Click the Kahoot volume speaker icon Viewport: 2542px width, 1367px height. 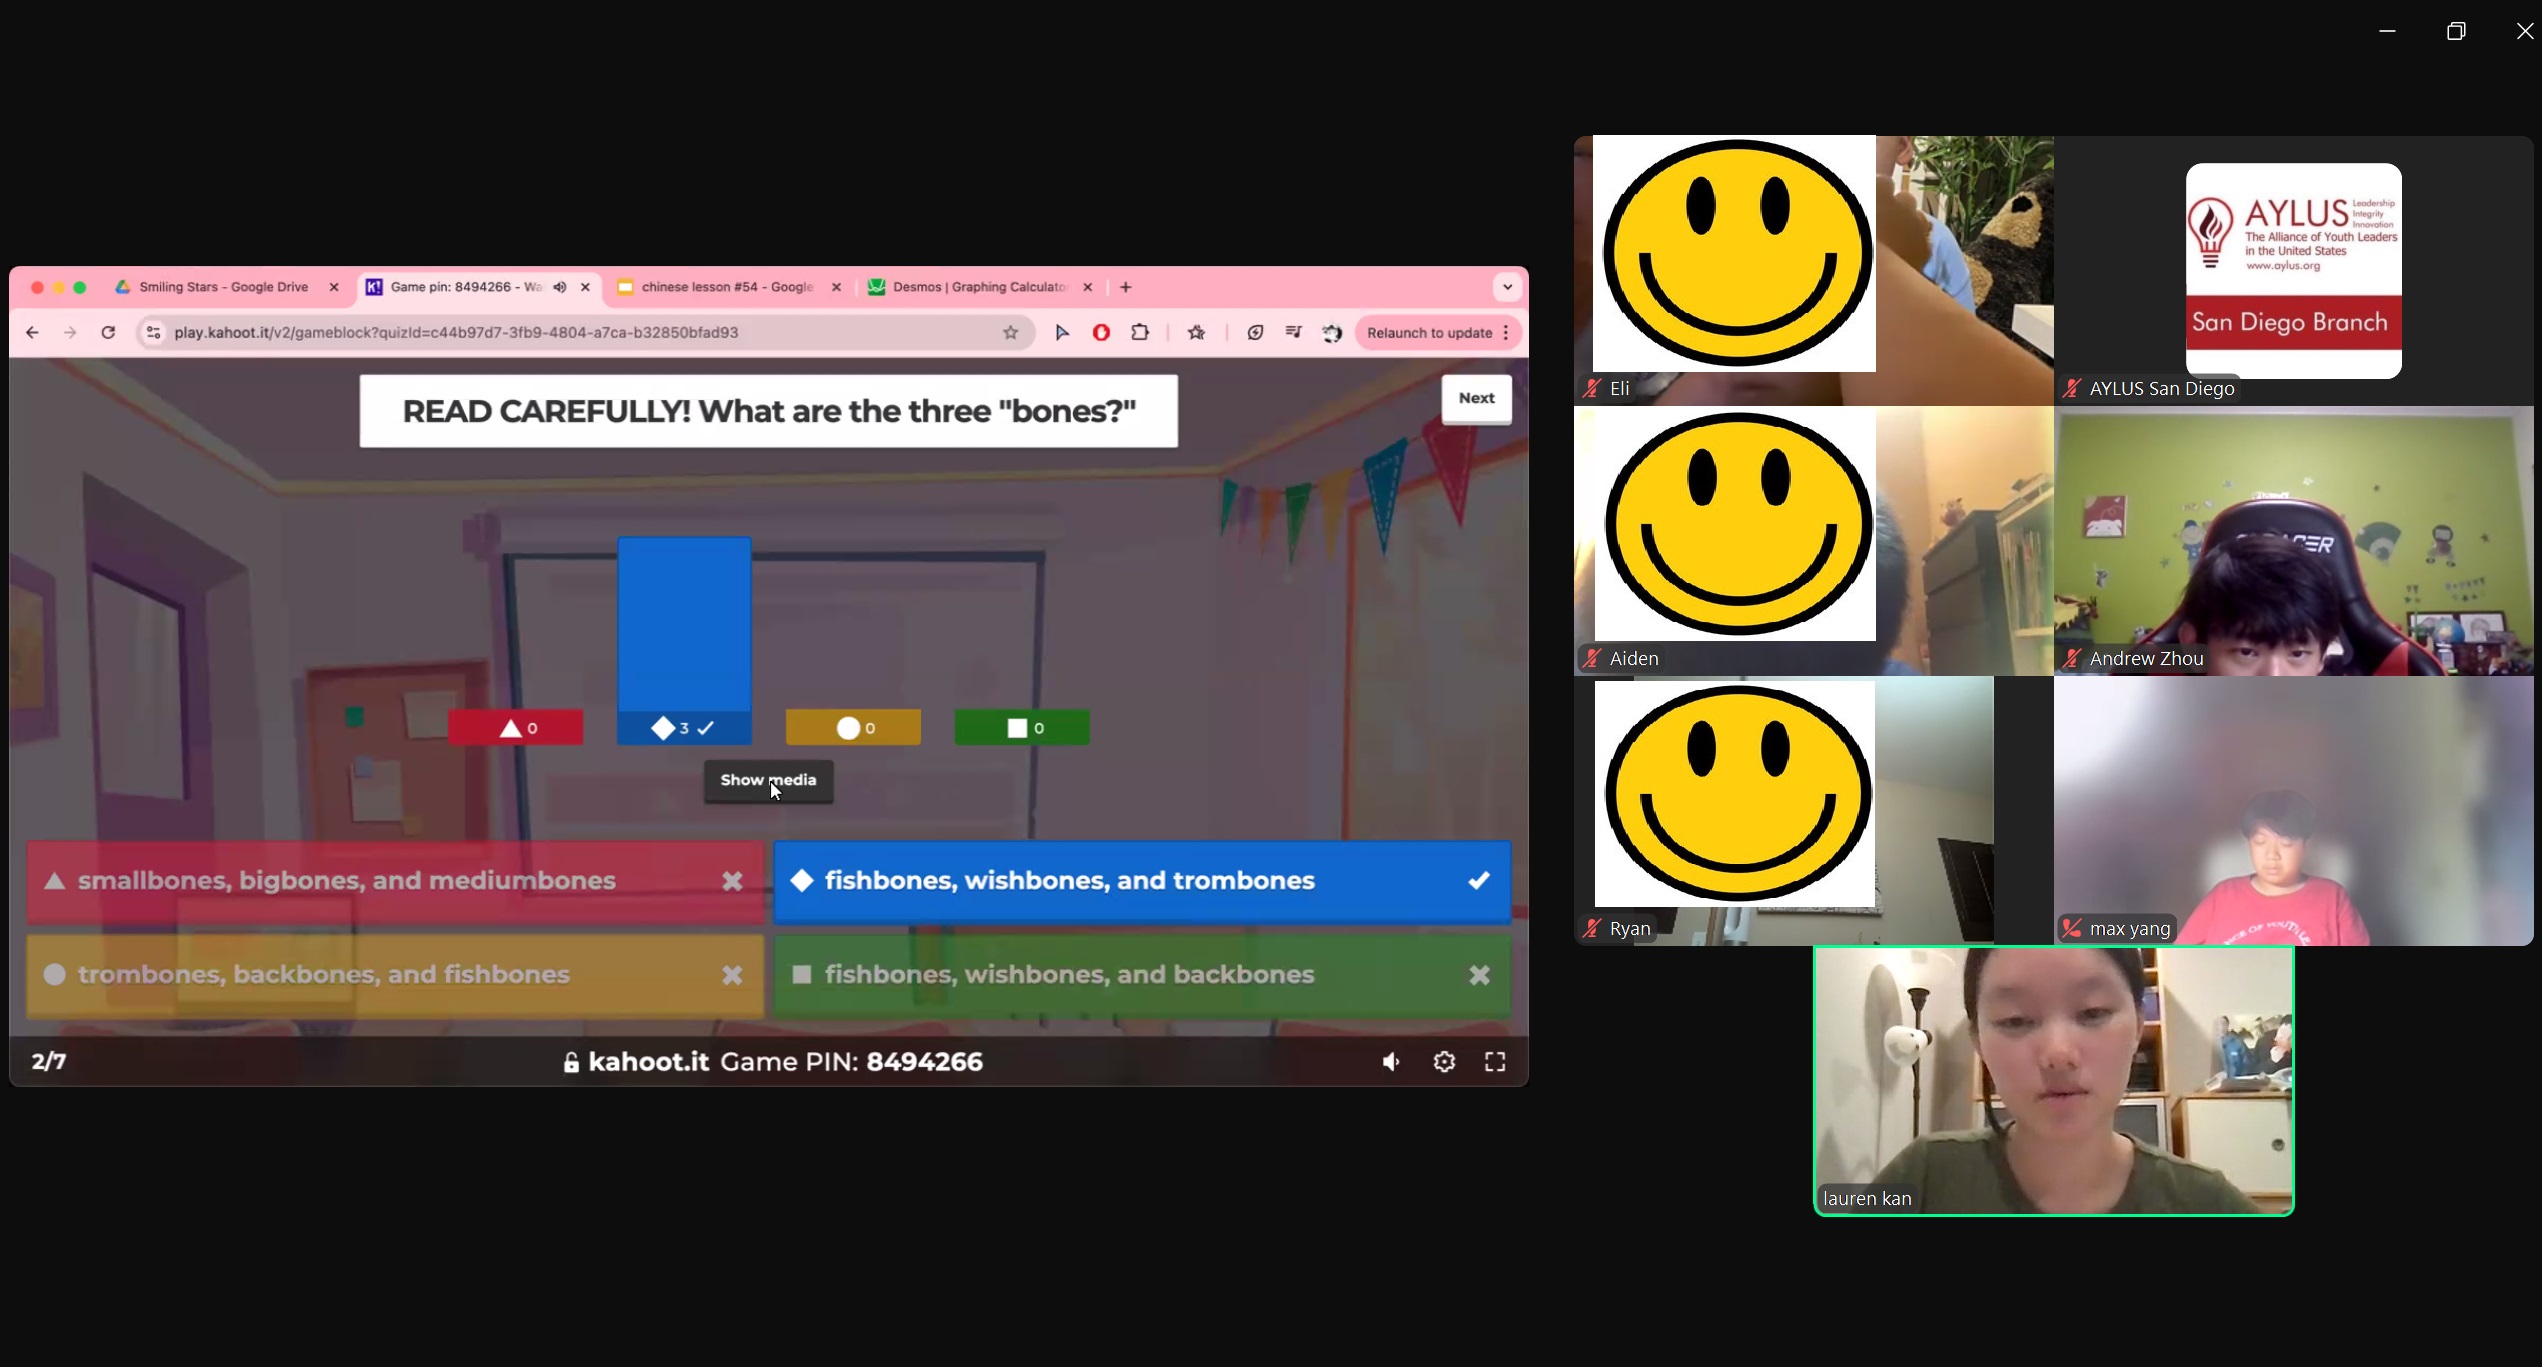(1391, 1062)
